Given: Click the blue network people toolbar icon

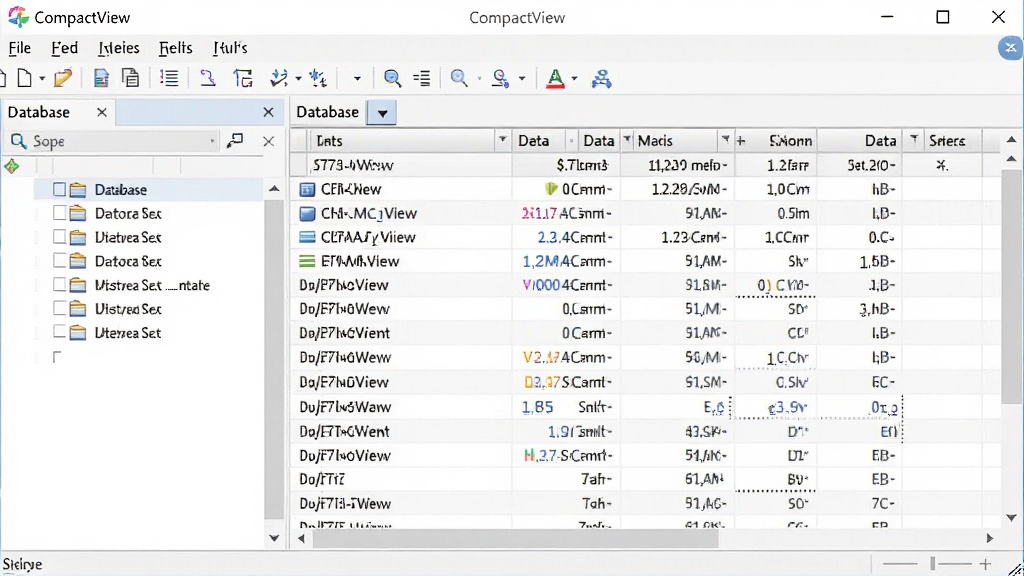Looking at the screenshot, I should 601,79.
